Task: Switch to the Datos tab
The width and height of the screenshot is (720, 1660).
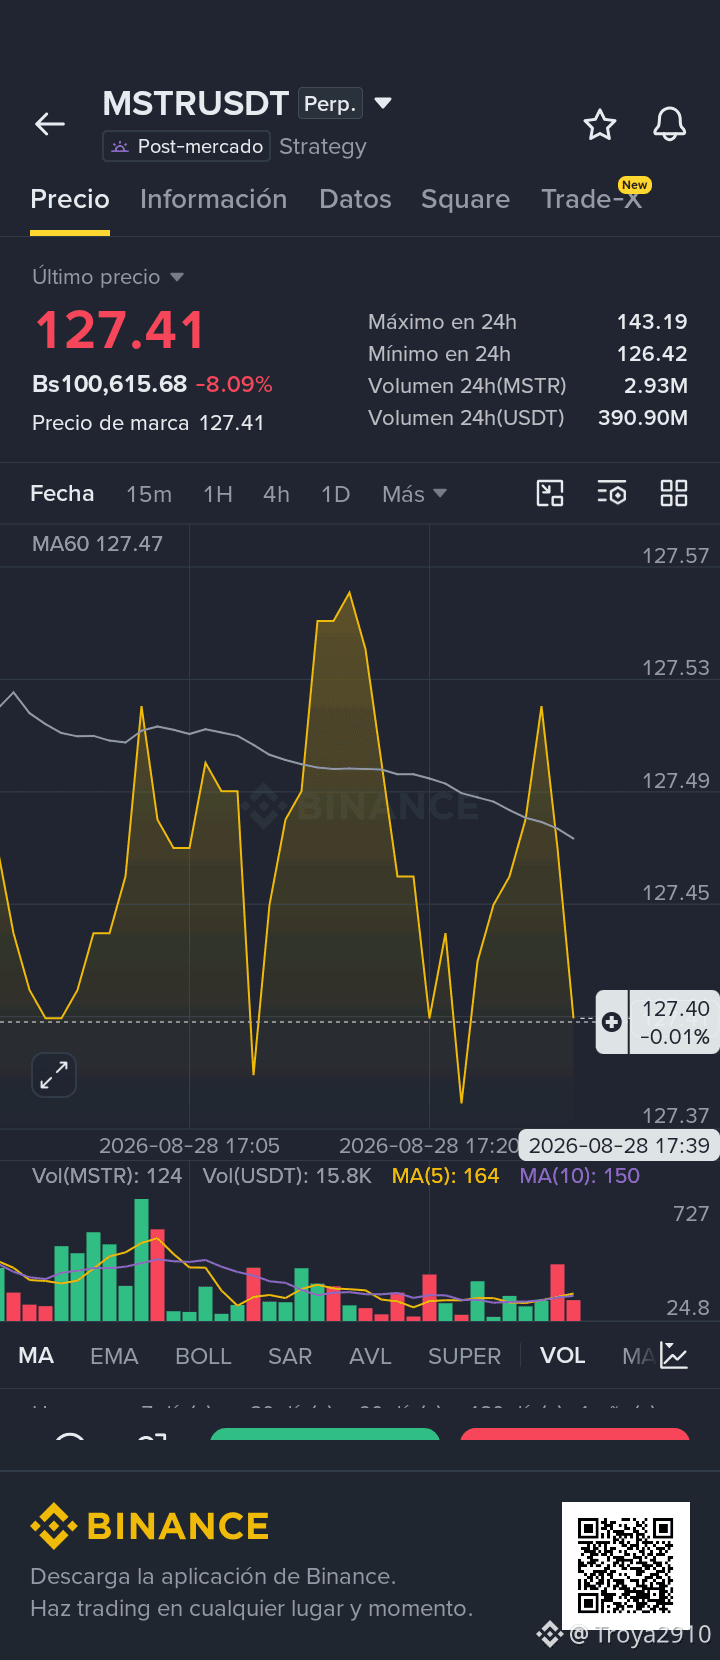Action: [x=355, y=199]
